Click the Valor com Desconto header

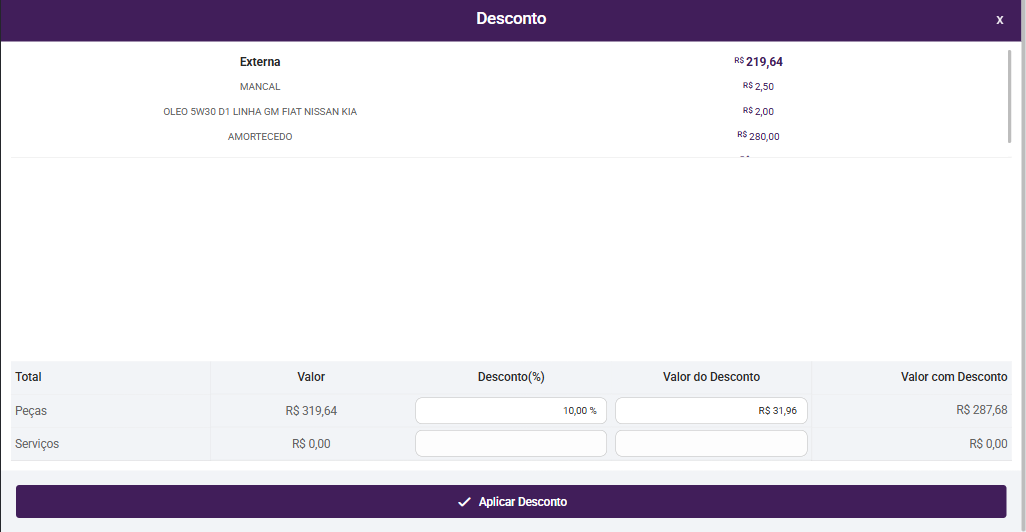tap(954, 377)
